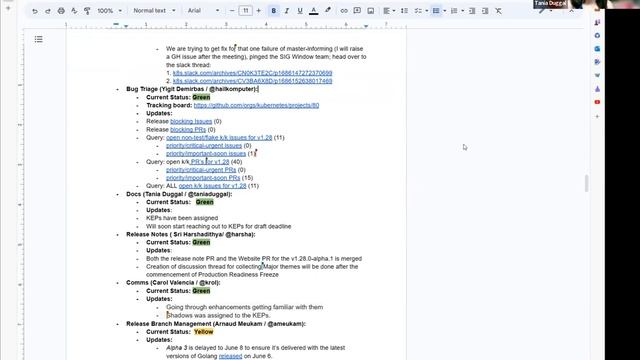Viewport: 640px width, 360px height.
Task: Open the Release blocking issues link
Action: (191, 121)
